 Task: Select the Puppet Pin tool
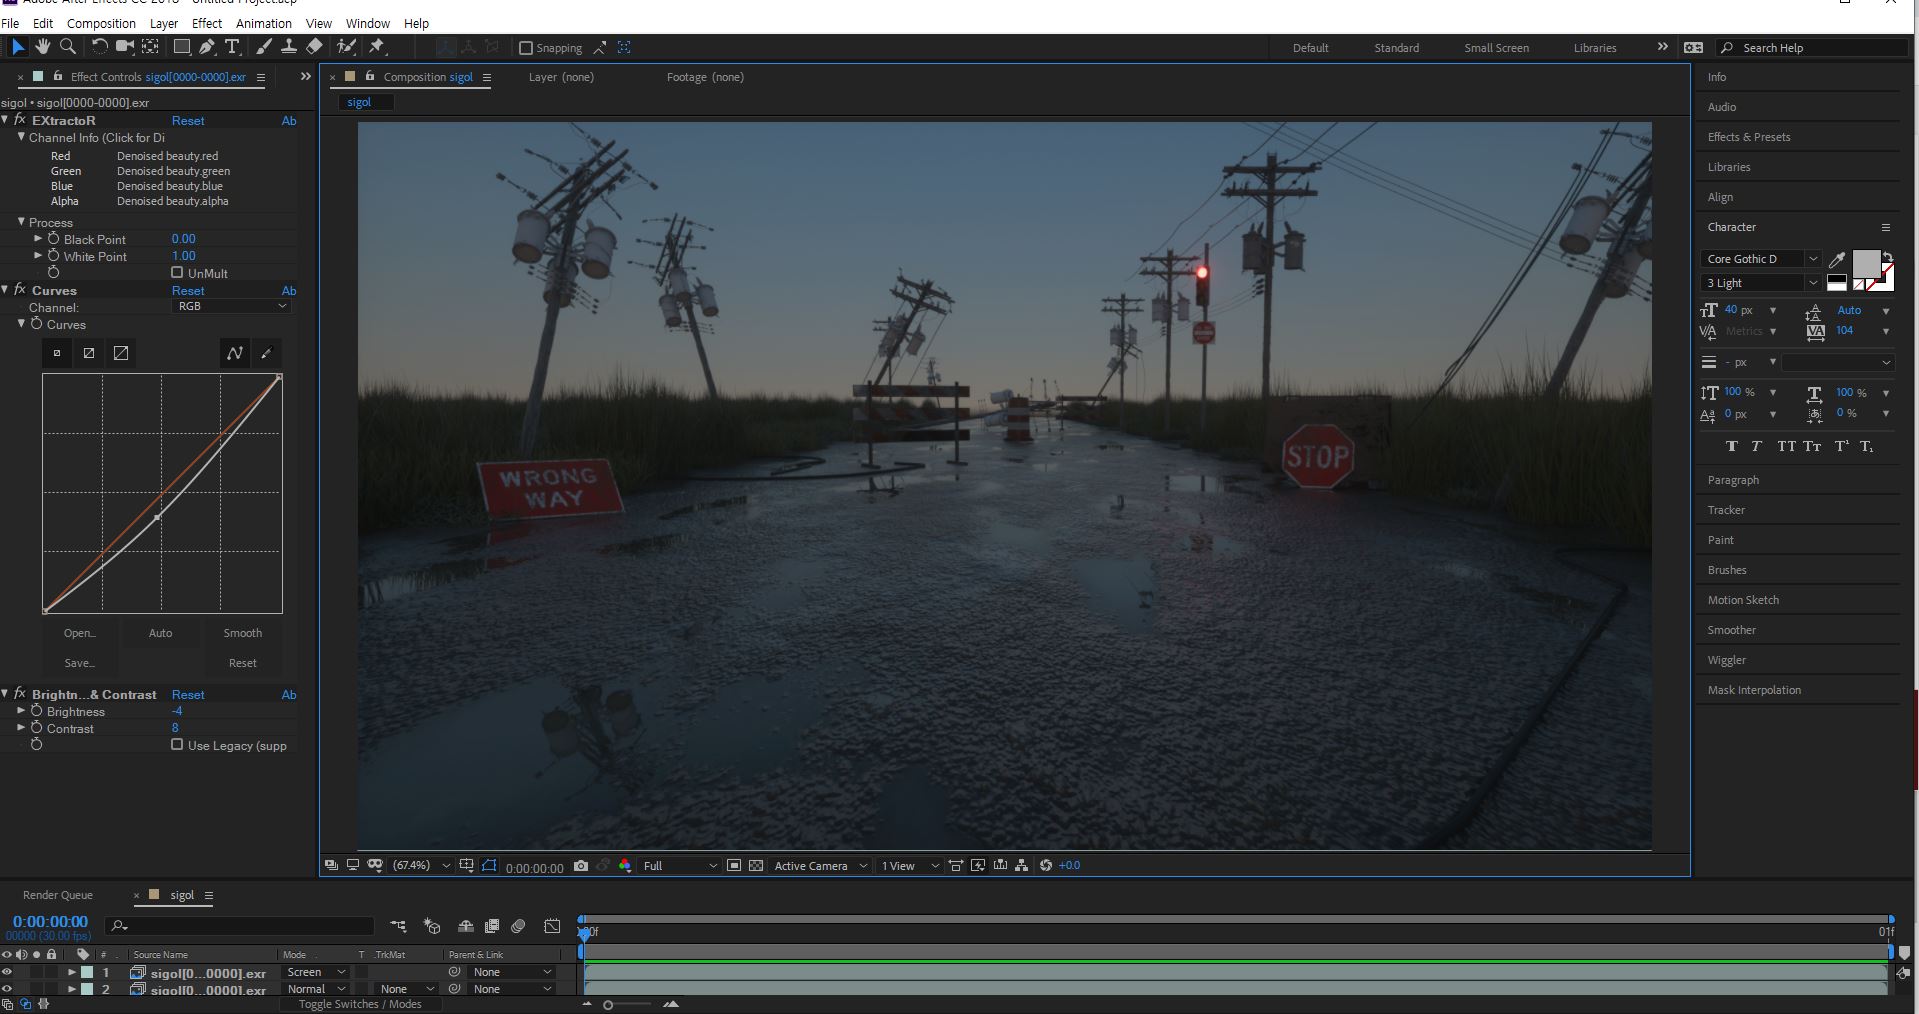[x=377, y=47]
